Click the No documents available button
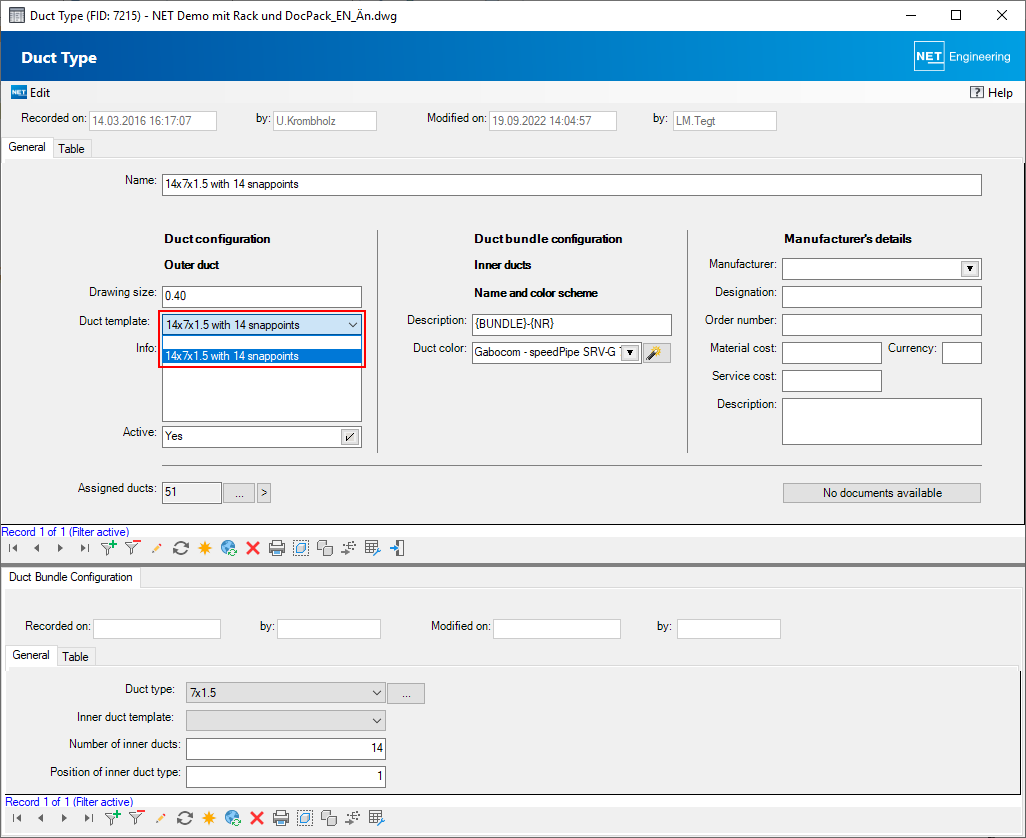 point(882,493)
